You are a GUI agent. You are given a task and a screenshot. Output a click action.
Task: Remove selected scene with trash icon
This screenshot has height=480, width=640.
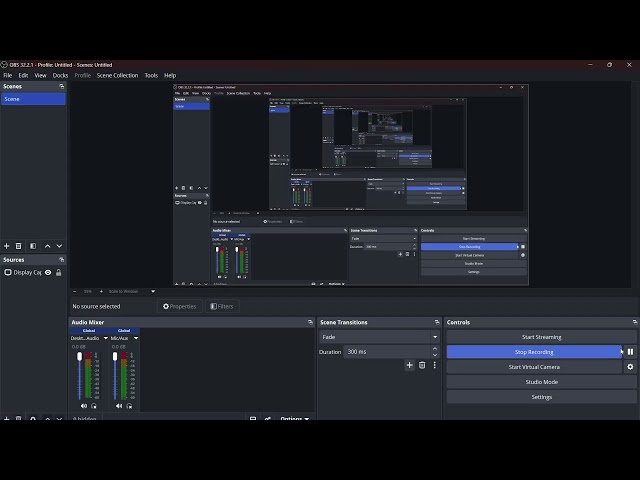coord(18,246)
